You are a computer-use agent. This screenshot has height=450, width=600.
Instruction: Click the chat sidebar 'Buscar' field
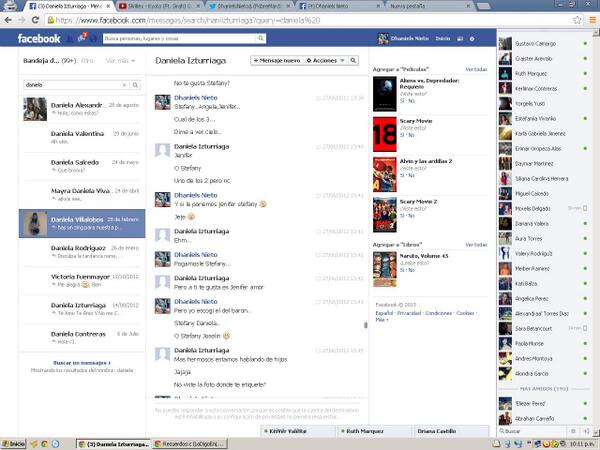[534, 431]
